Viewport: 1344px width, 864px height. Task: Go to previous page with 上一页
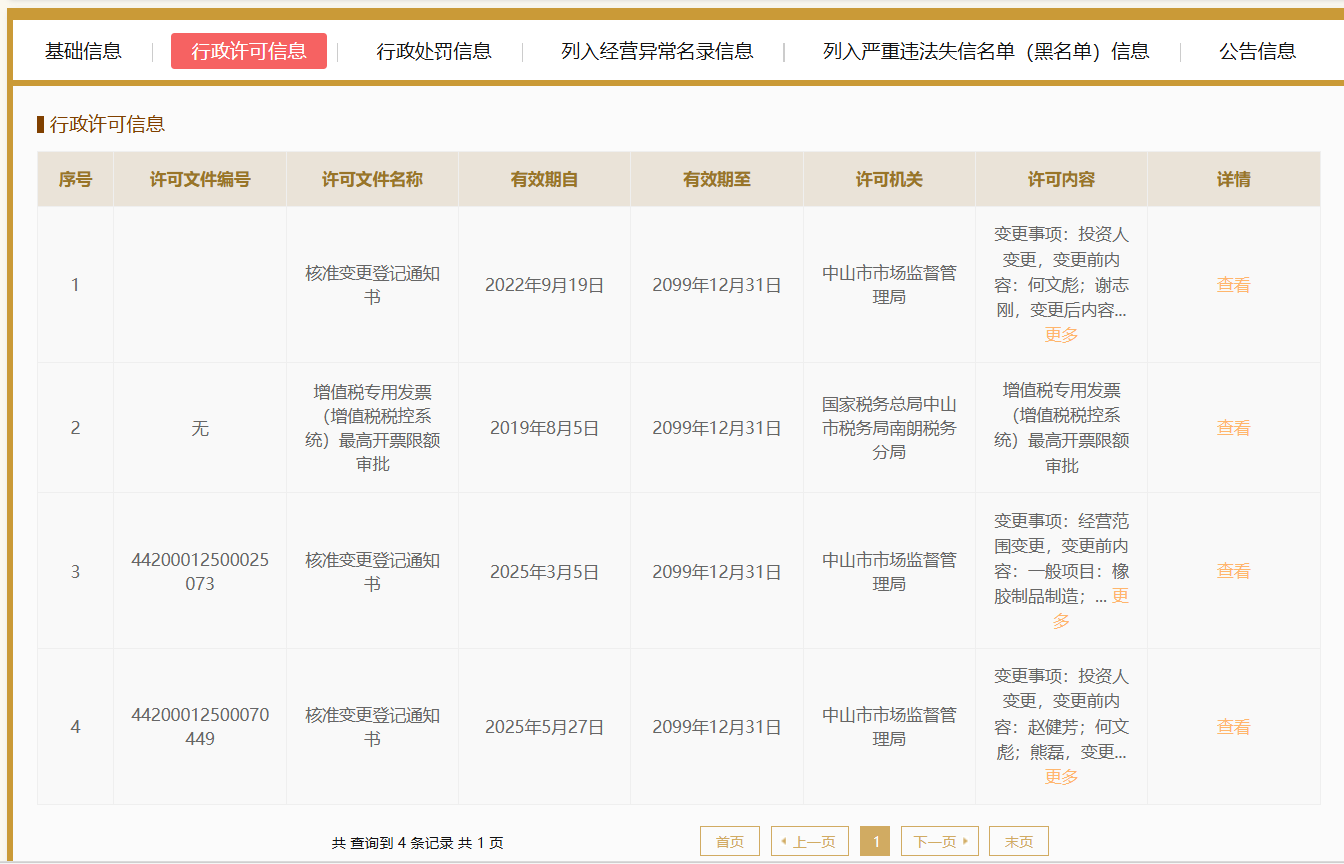809,842
